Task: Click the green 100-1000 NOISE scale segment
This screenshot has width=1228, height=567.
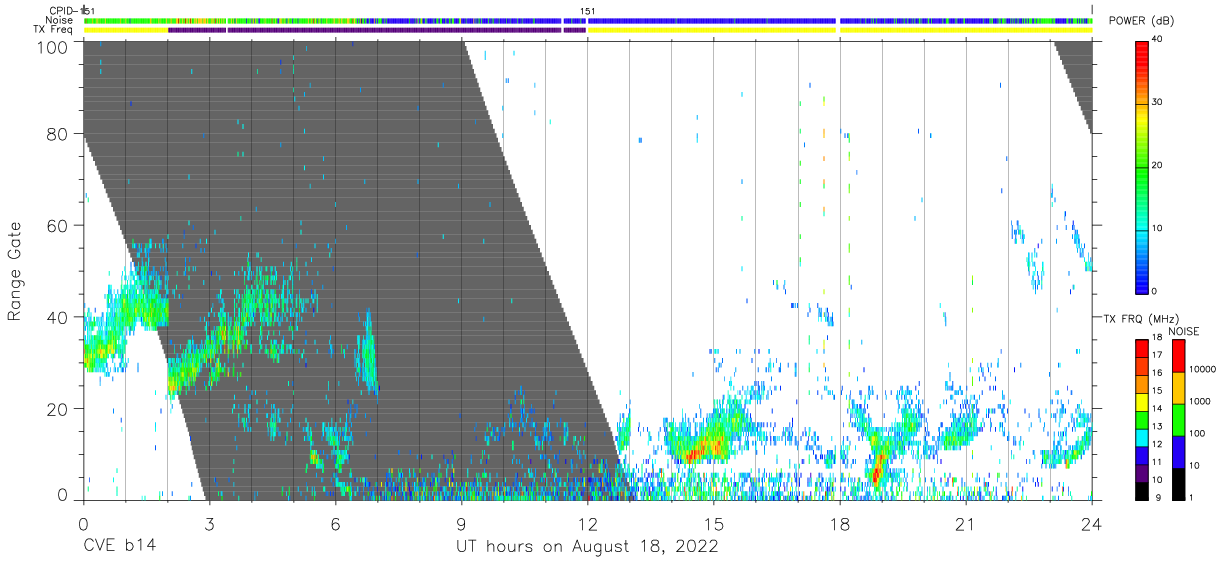Action: pos(1179,420)
